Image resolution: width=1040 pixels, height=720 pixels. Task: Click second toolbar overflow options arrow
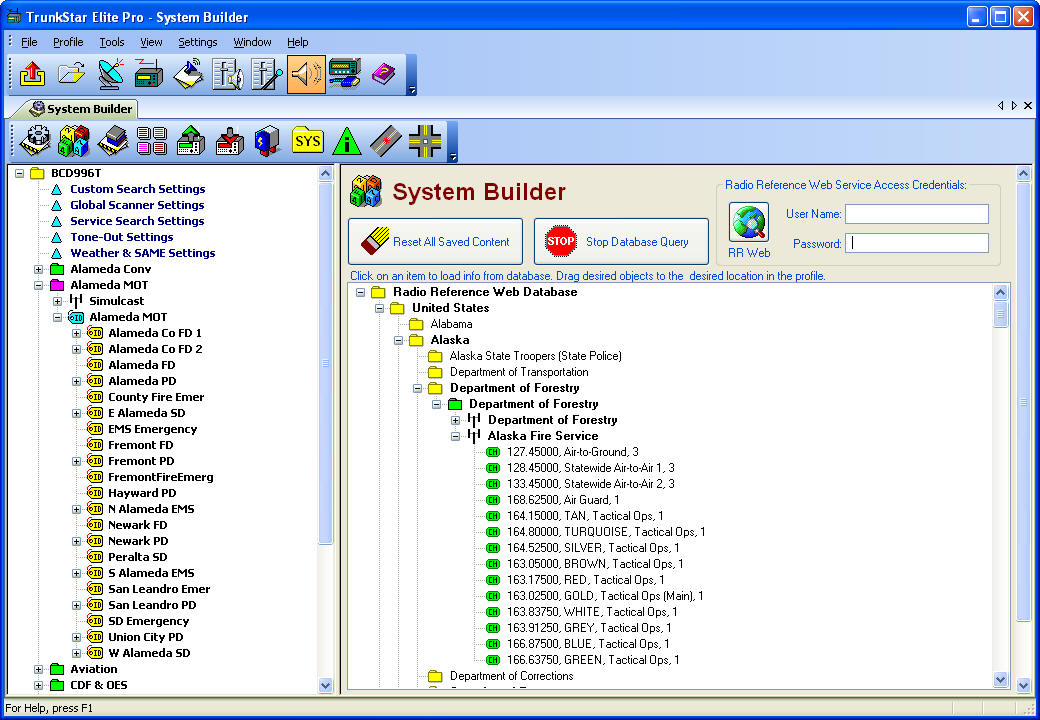(x=452, y=156)
